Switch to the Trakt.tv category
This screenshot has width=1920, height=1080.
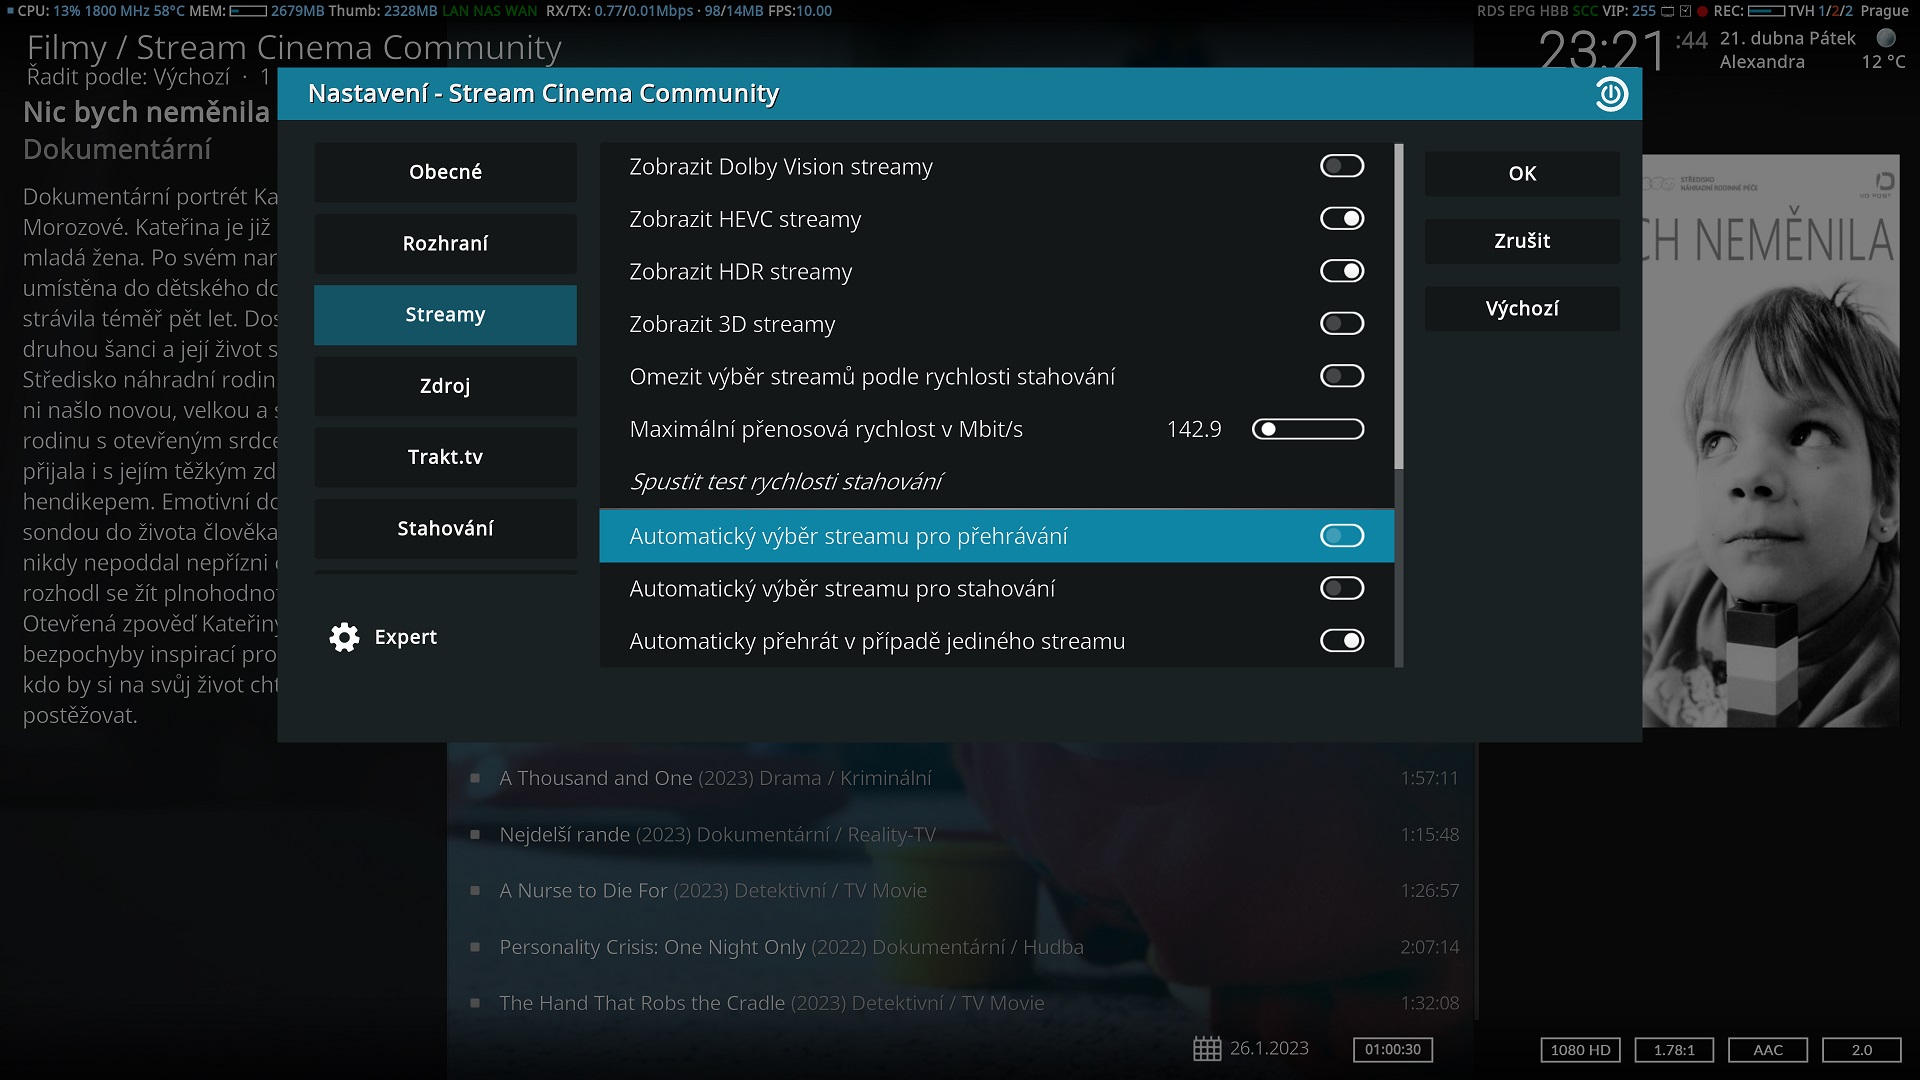click(x=445, y=457)
